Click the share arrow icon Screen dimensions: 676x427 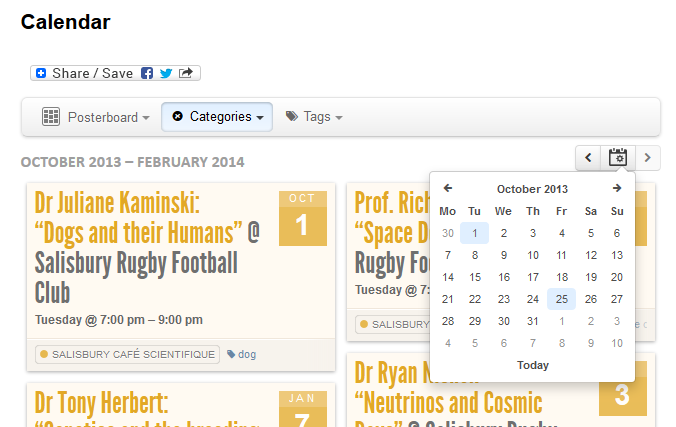coord(188,73)
